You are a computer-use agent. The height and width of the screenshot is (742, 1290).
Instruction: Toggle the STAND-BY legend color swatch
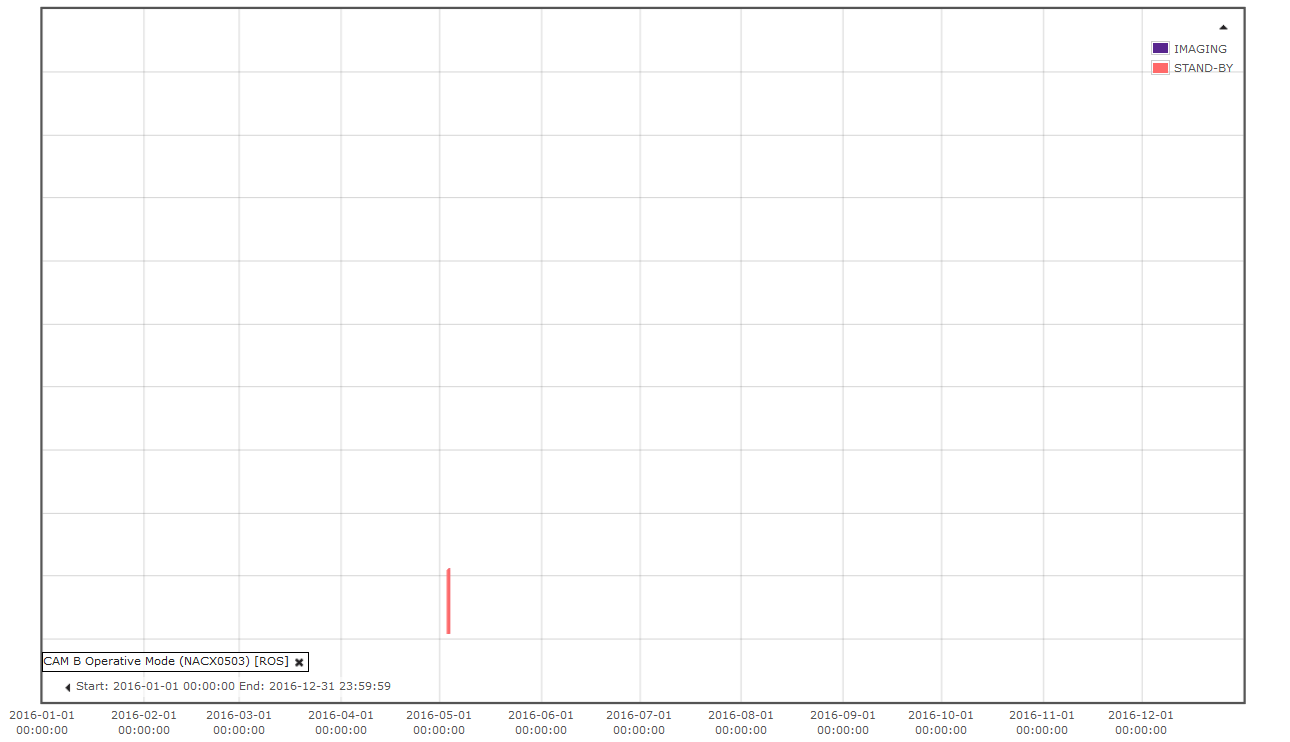pyautogui.click(x=1160, y=68)
